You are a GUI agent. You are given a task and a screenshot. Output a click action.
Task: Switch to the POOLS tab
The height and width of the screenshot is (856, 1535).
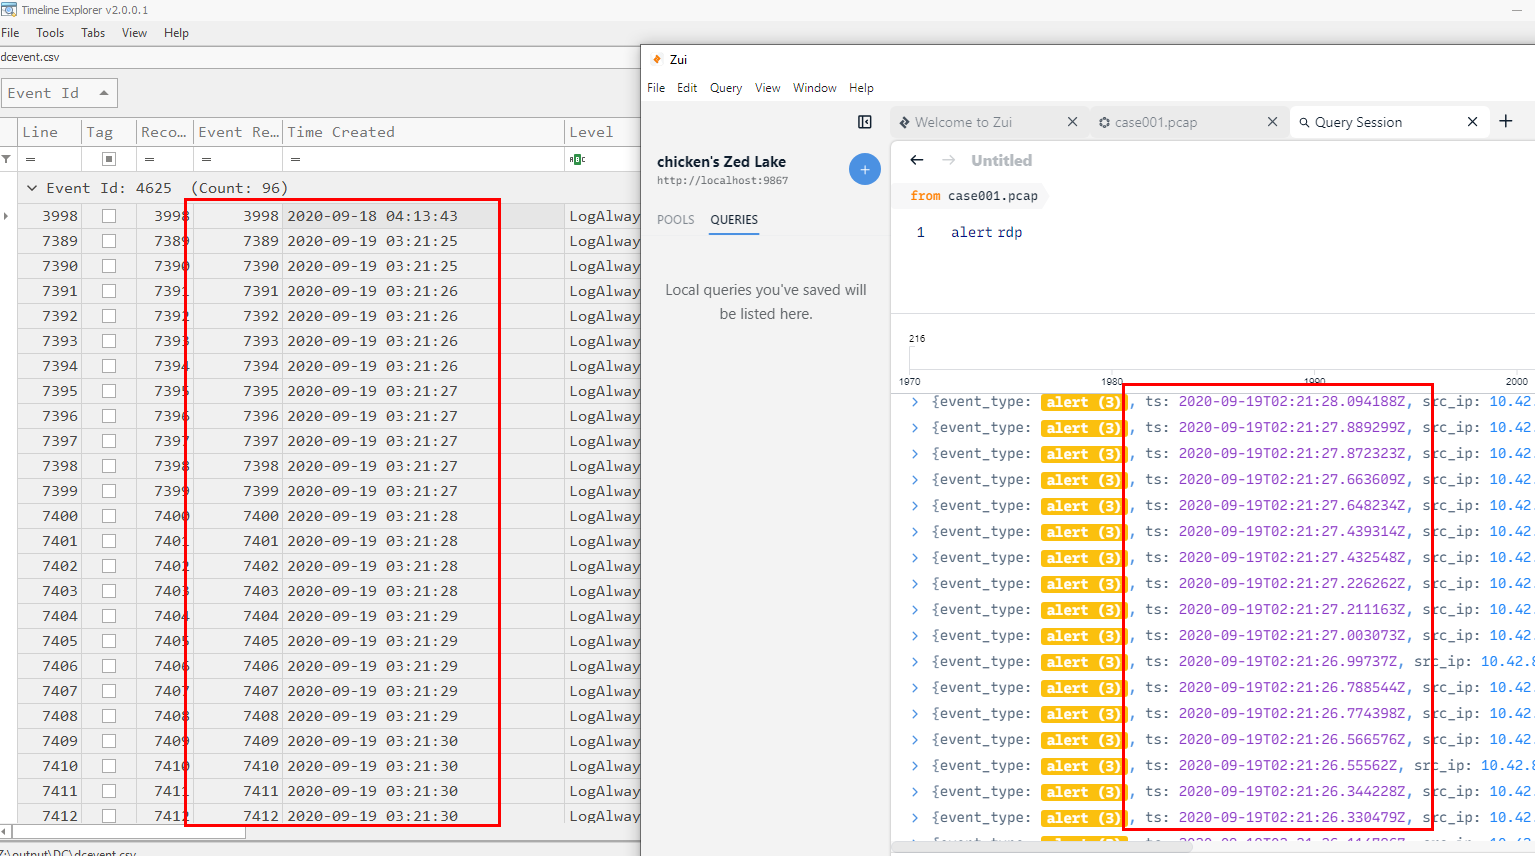coord(675,220)
